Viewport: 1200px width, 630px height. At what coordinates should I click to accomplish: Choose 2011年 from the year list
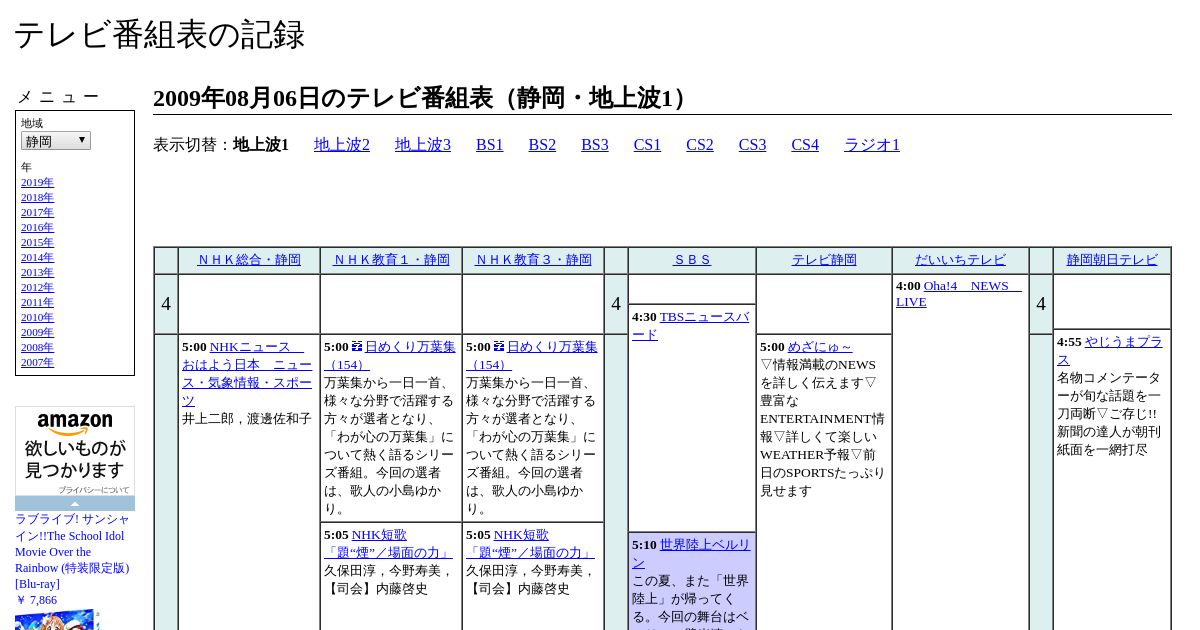37,302
